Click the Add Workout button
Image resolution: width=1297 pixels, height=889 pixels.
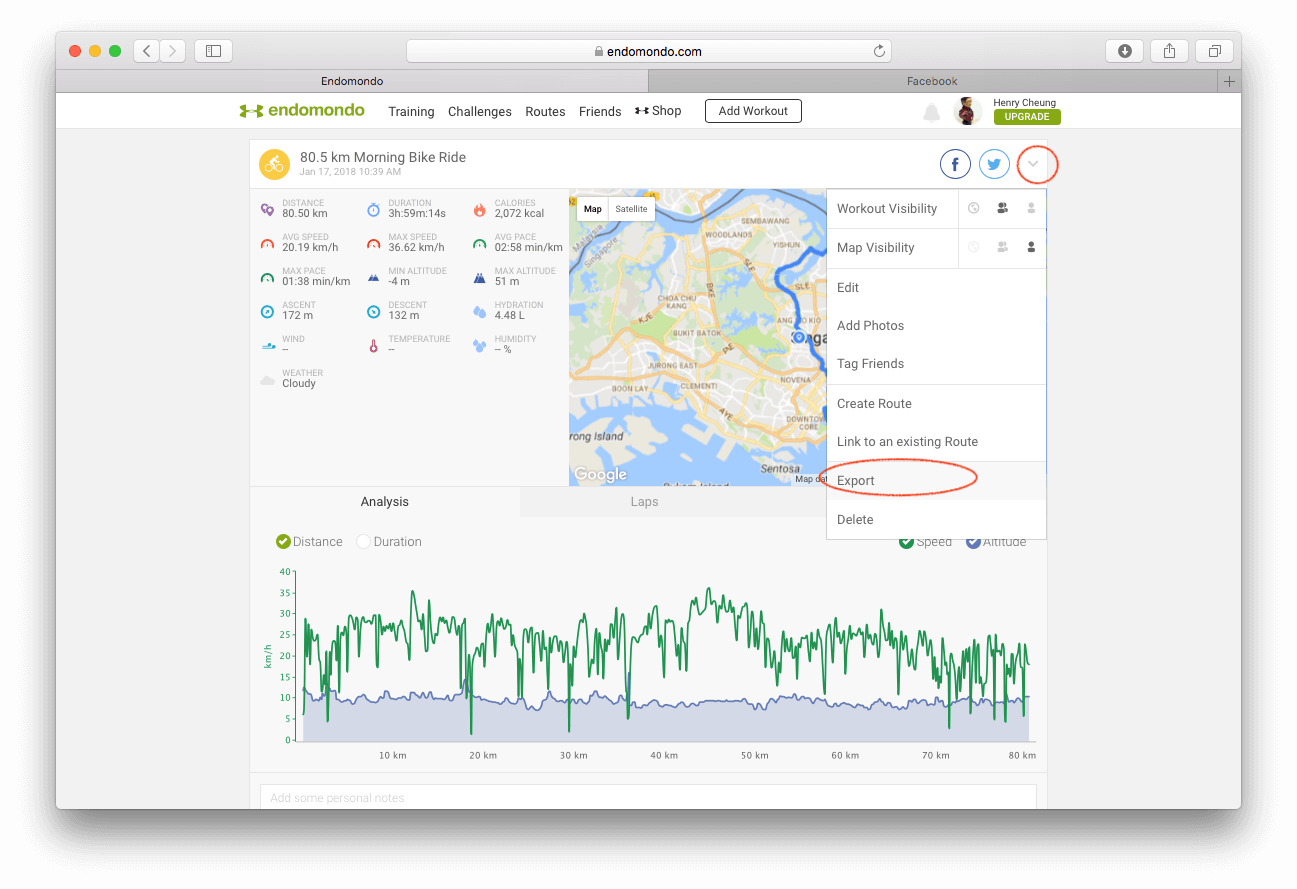[x=753, y=111]
